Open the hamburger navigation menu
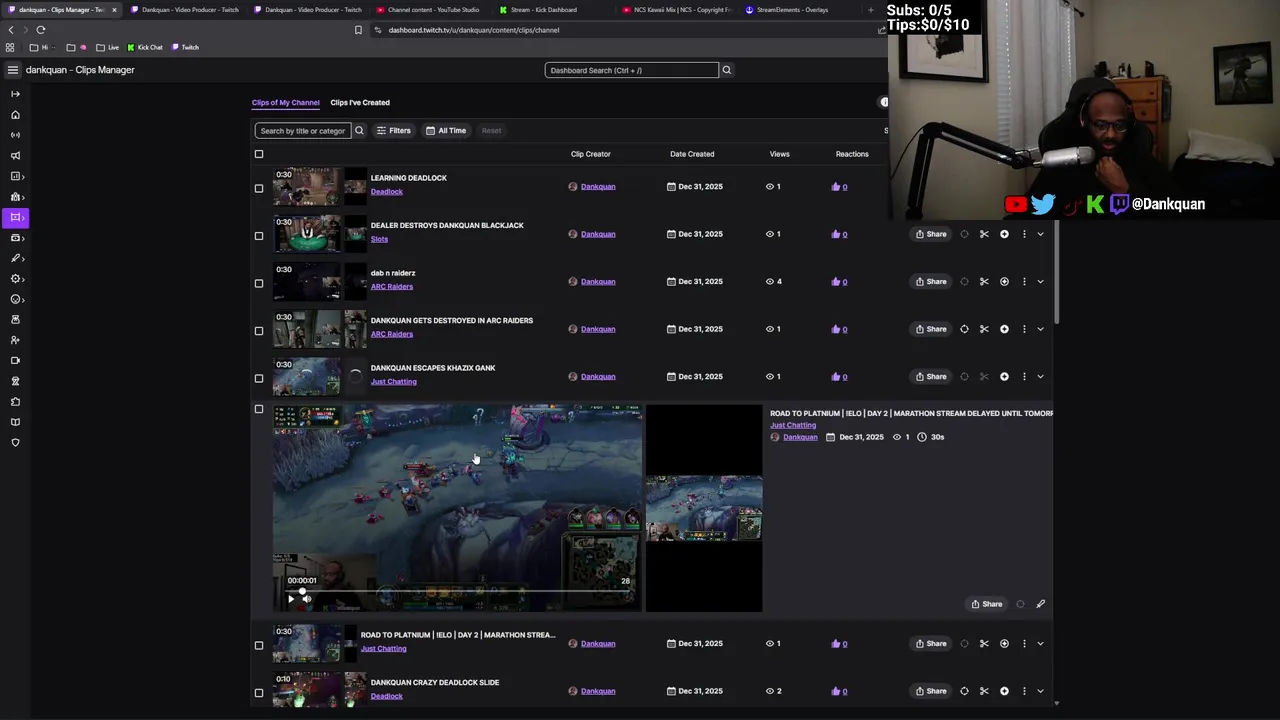1280x720 pixels. coord(13,70)
